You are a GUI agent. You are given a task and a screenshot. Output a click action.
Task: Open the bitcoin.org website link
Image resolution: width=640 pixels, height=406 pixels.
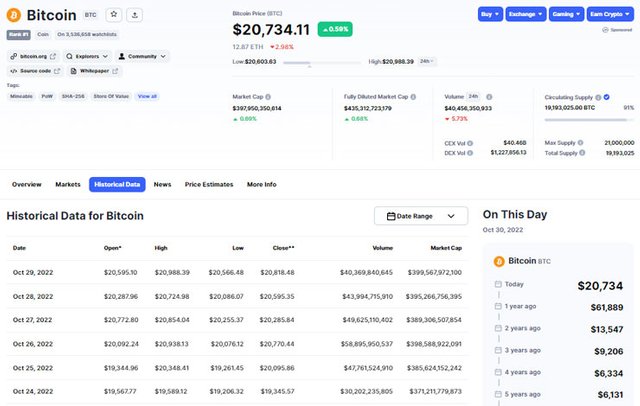pyautogui.click(x=33, y=56)
